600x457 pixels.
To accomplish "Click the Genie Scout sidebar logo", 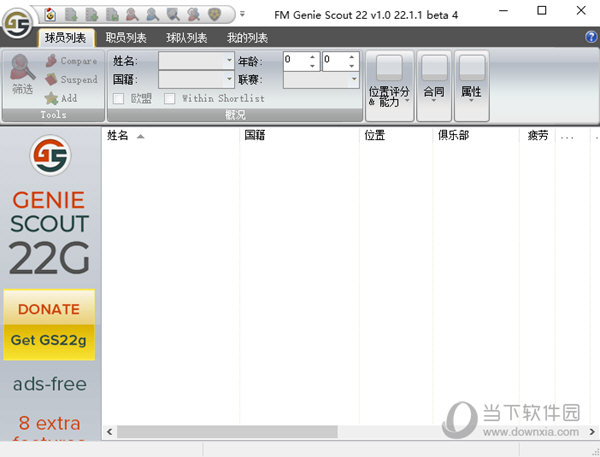I will [50, 155].
